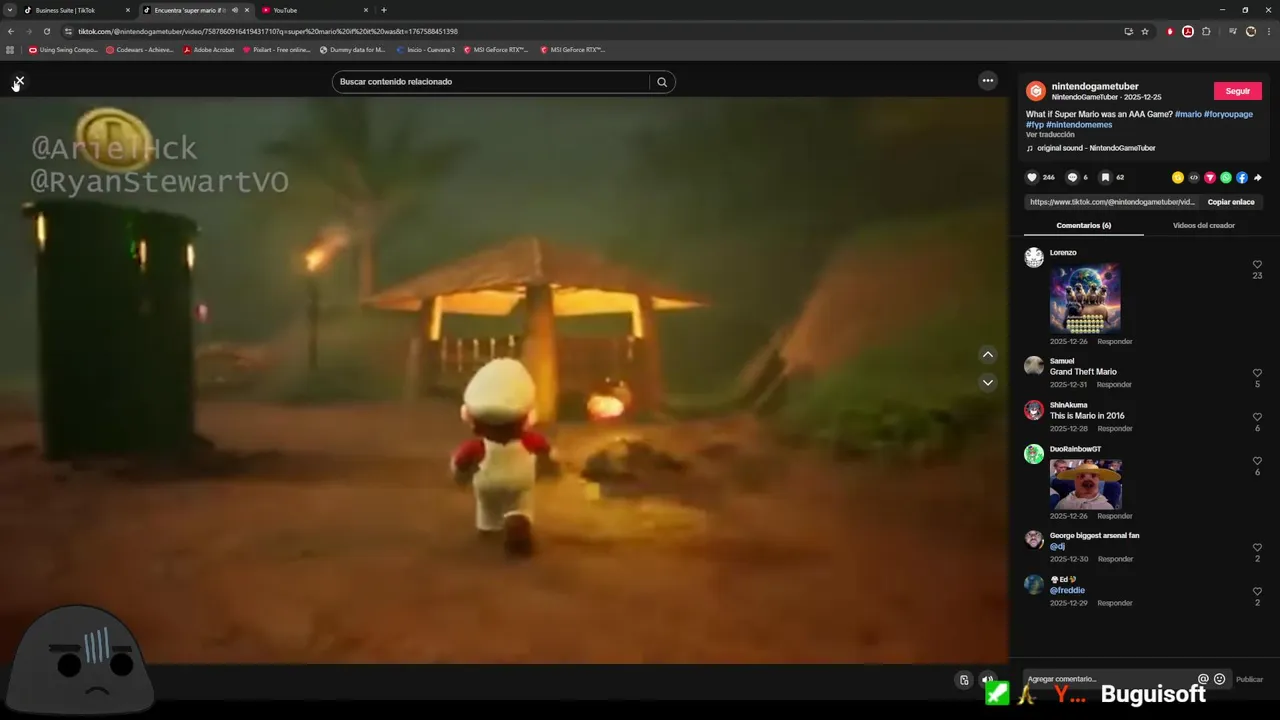Open the 'Codewars - Achieve...' bookmark
This screenshot has width=1280, height=720.
pyautogui.click(x=139, y=49)
